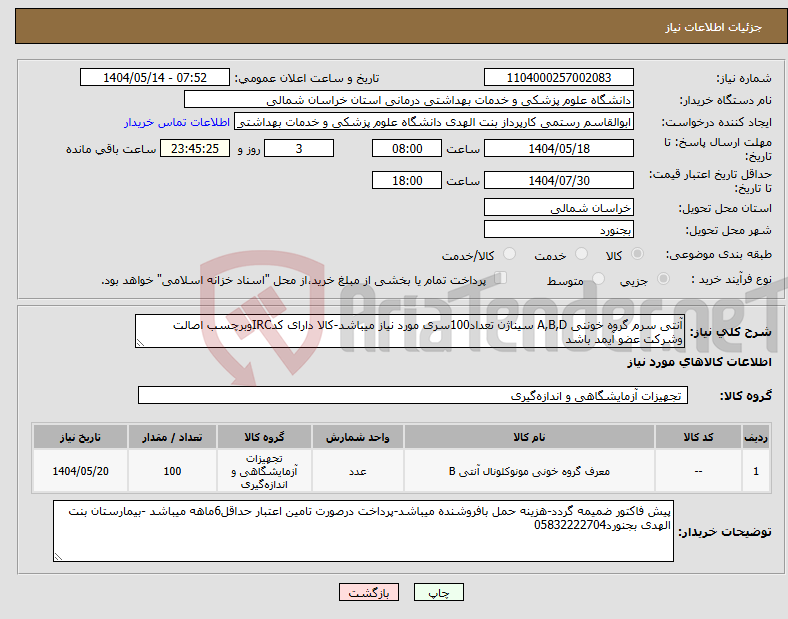Click the item name معرف گروه خونی مونوکلونال
This screenshot has height=619, width=788.
coord(529,471)
